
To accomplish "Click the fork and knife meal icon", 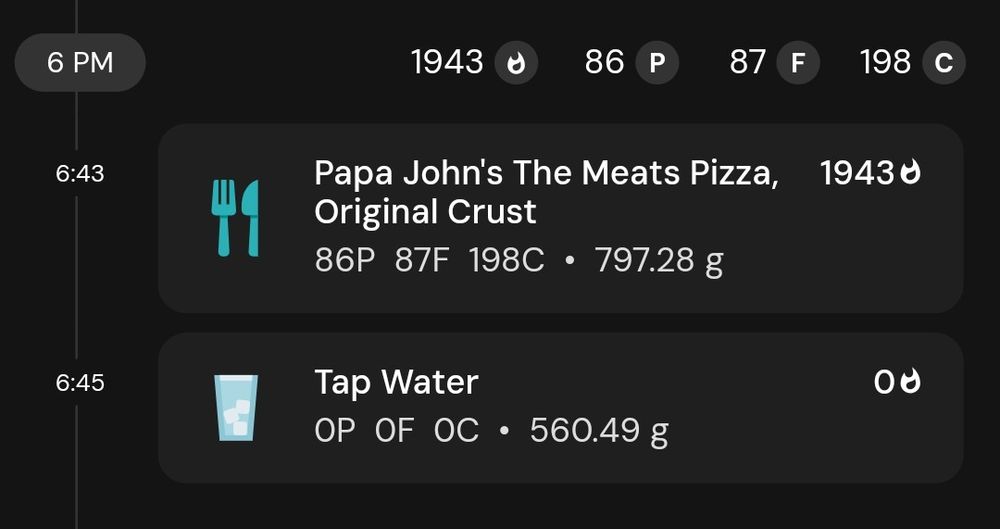I will [235, 218].
